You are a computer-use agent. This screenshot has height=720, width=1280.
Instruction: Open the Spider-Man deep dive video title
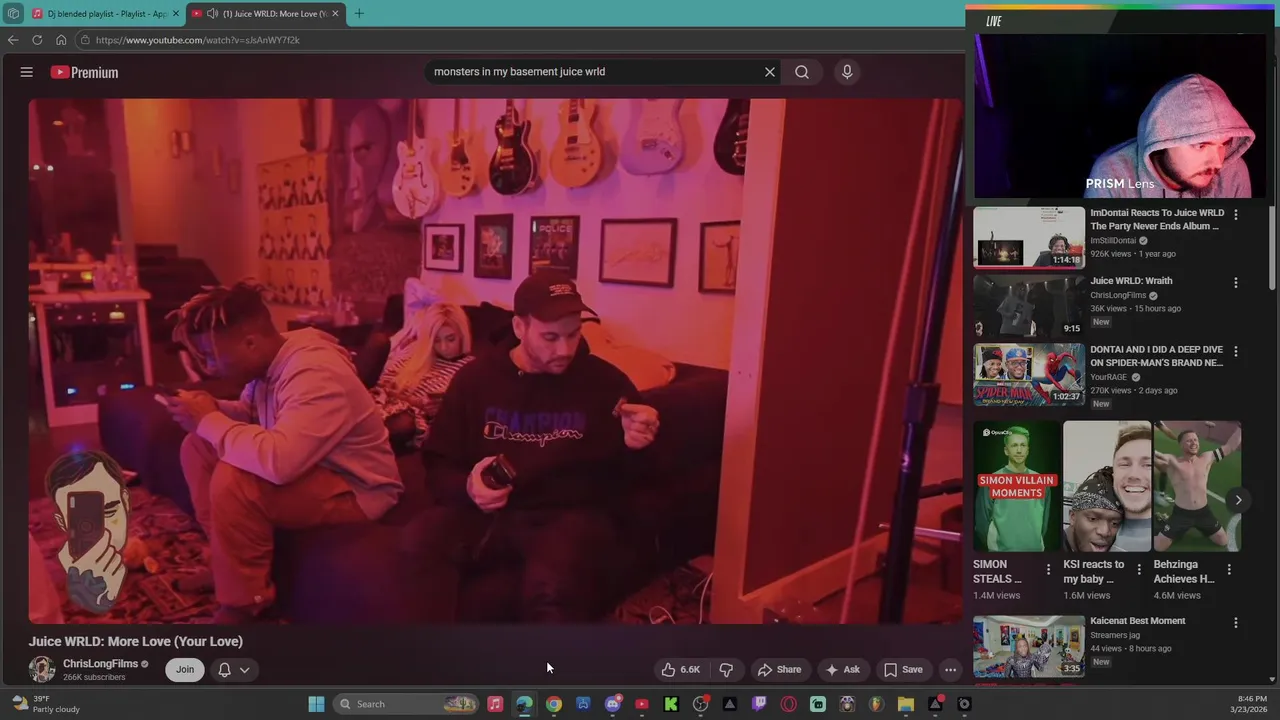(1157, 356)
